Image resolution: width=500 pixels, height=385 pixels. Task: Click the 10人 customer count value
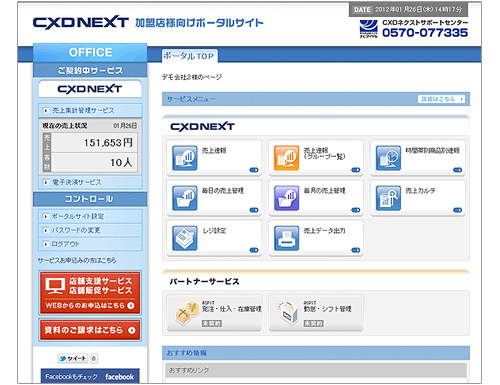point(121,162)
